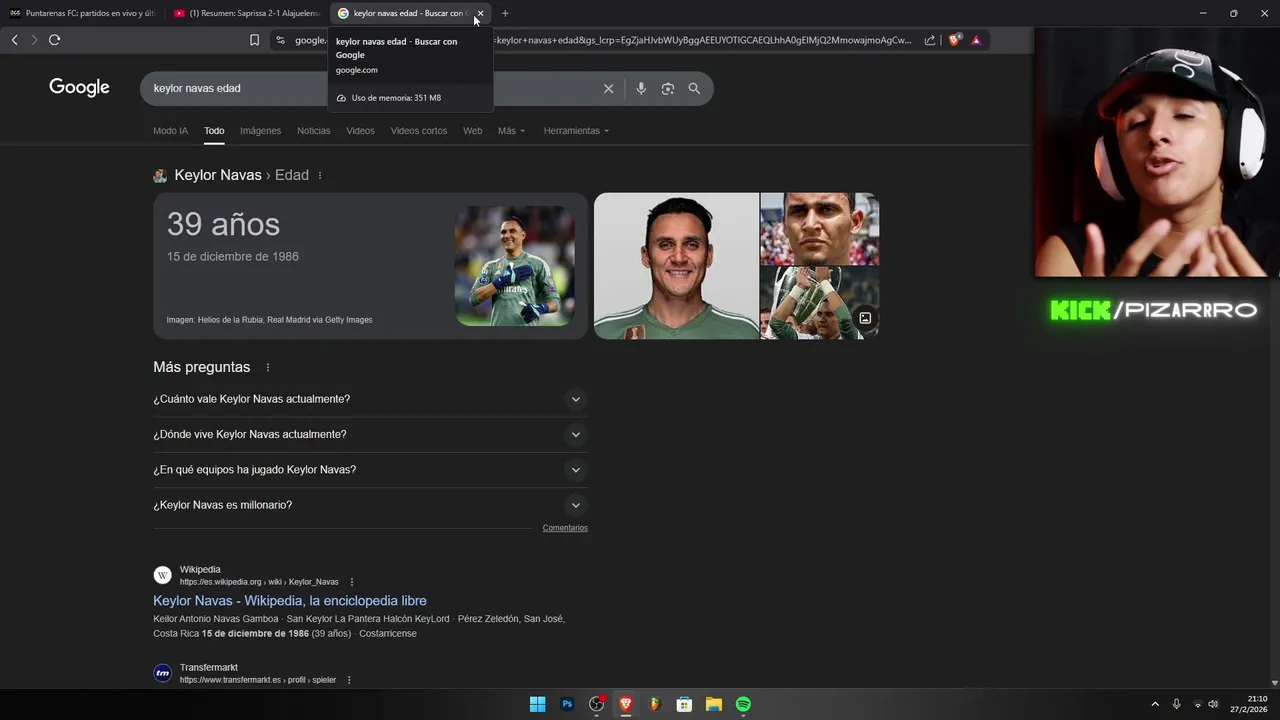Go forward with the browser forward arrow

pyautogui.click(x=34, y=40)
